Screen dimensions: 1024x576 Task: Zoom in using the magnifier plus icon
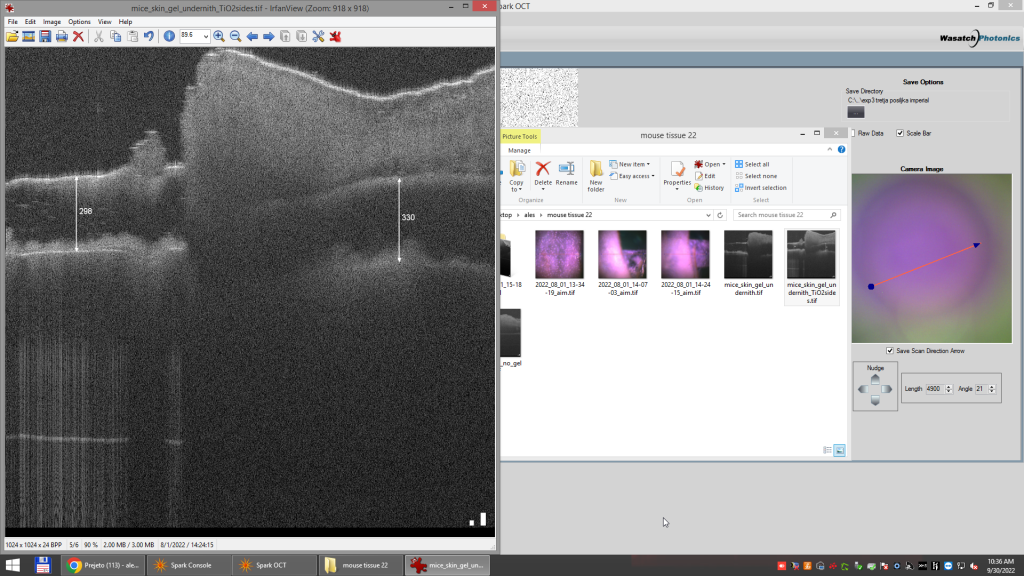click(x=219, y=36)
